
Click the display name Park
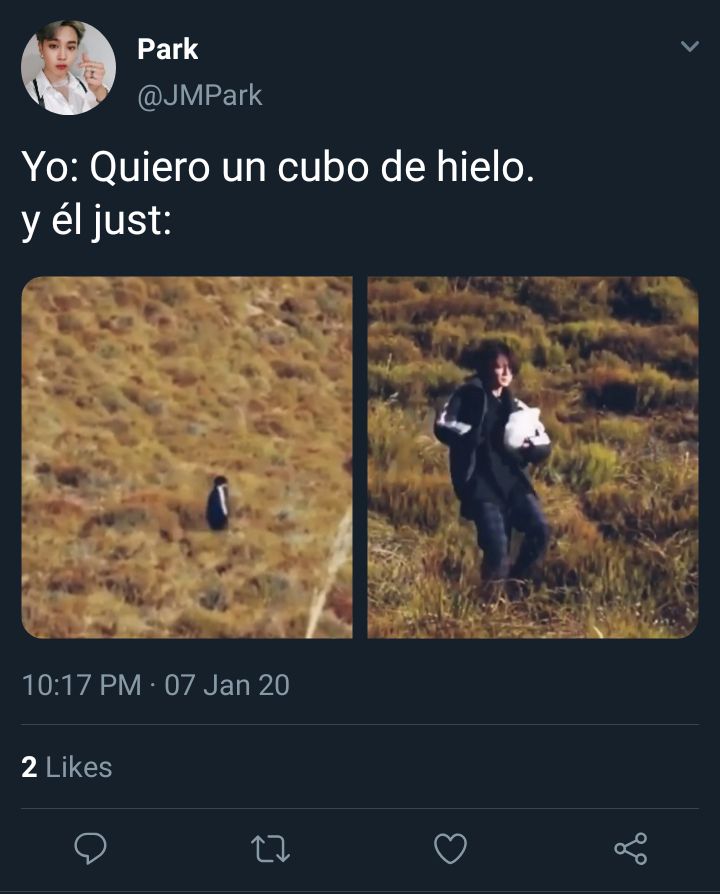click(168, 49)
